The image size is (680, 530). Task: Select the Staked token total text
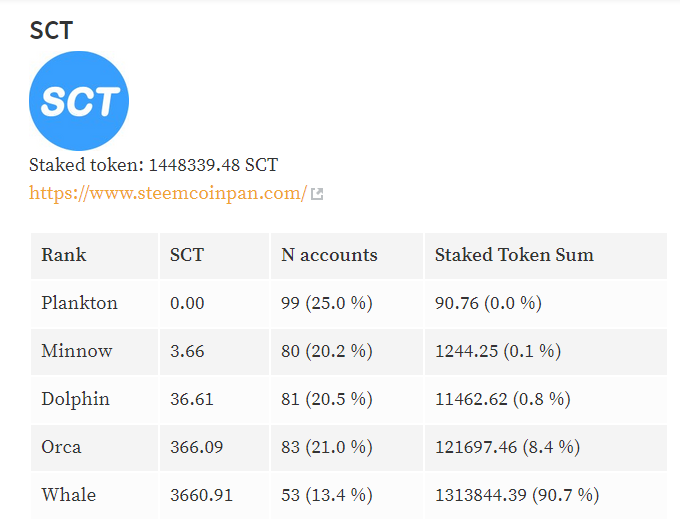[154, 165]
